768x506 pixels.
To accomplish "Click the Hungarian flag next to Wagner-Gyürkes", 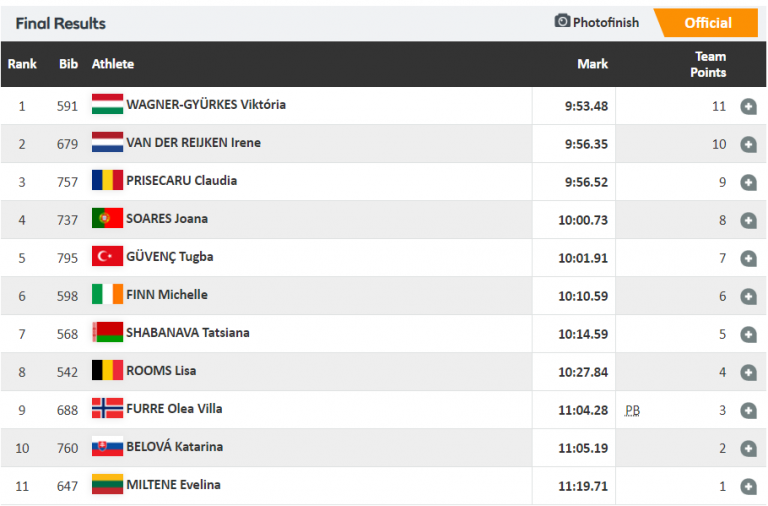I will [x=107, y=105].
